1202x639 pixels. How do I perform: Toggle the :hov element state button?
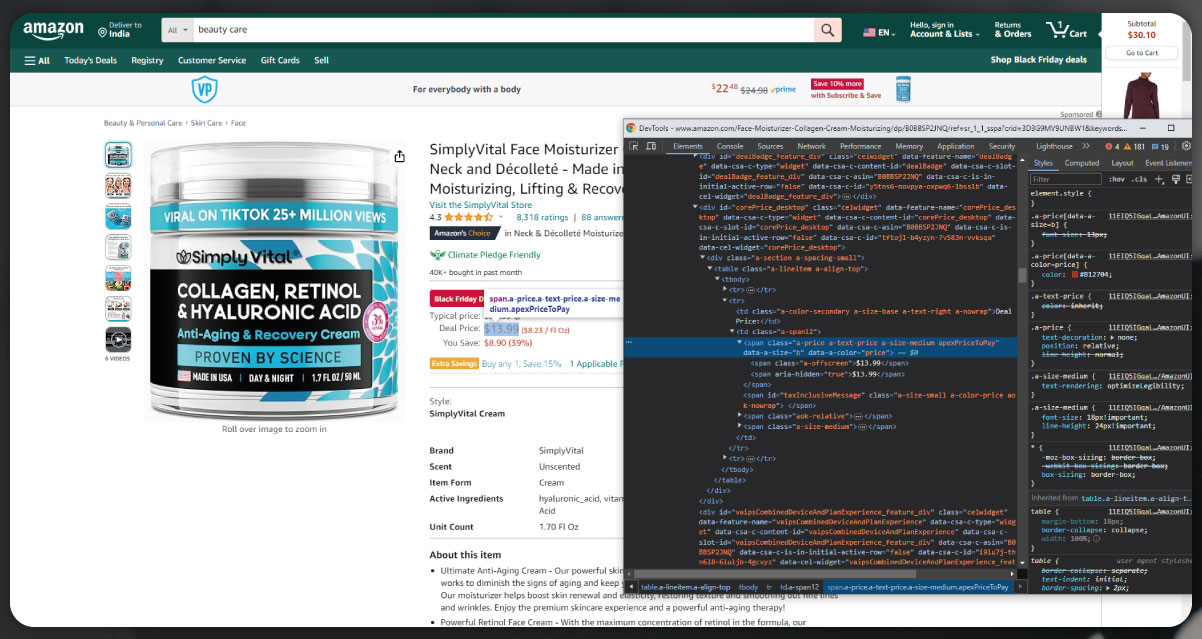pyautogui.click(x=1117, y=179)
